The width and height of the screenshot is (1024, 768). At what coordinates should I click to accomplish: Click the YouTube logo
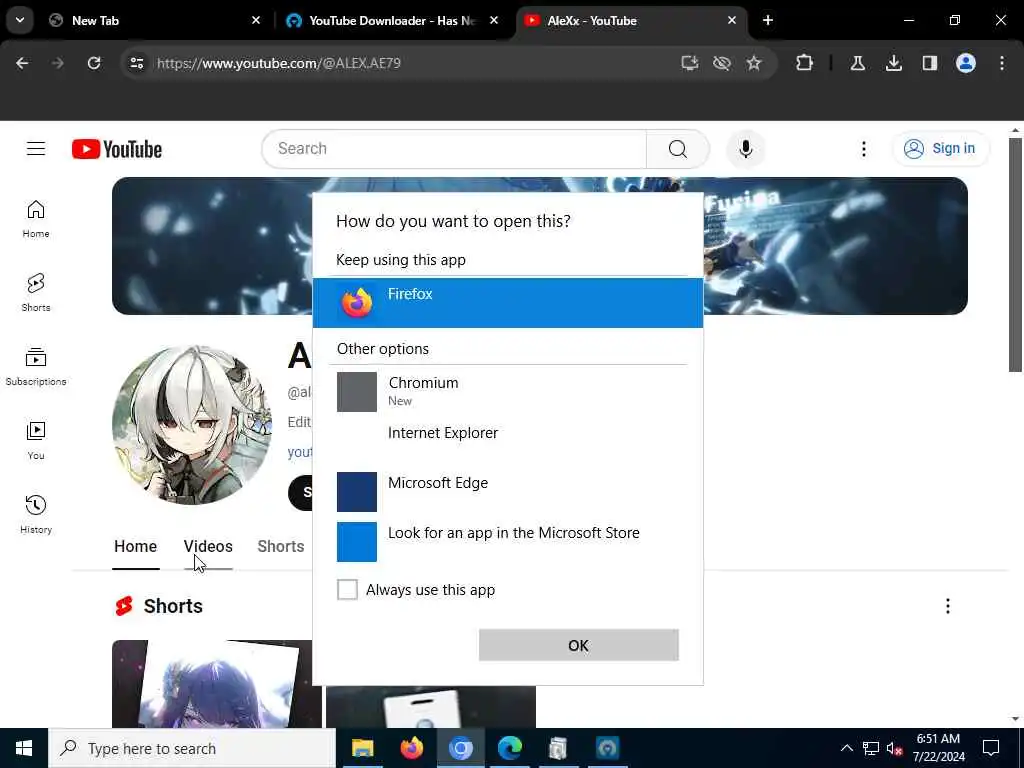pos(117,149)
